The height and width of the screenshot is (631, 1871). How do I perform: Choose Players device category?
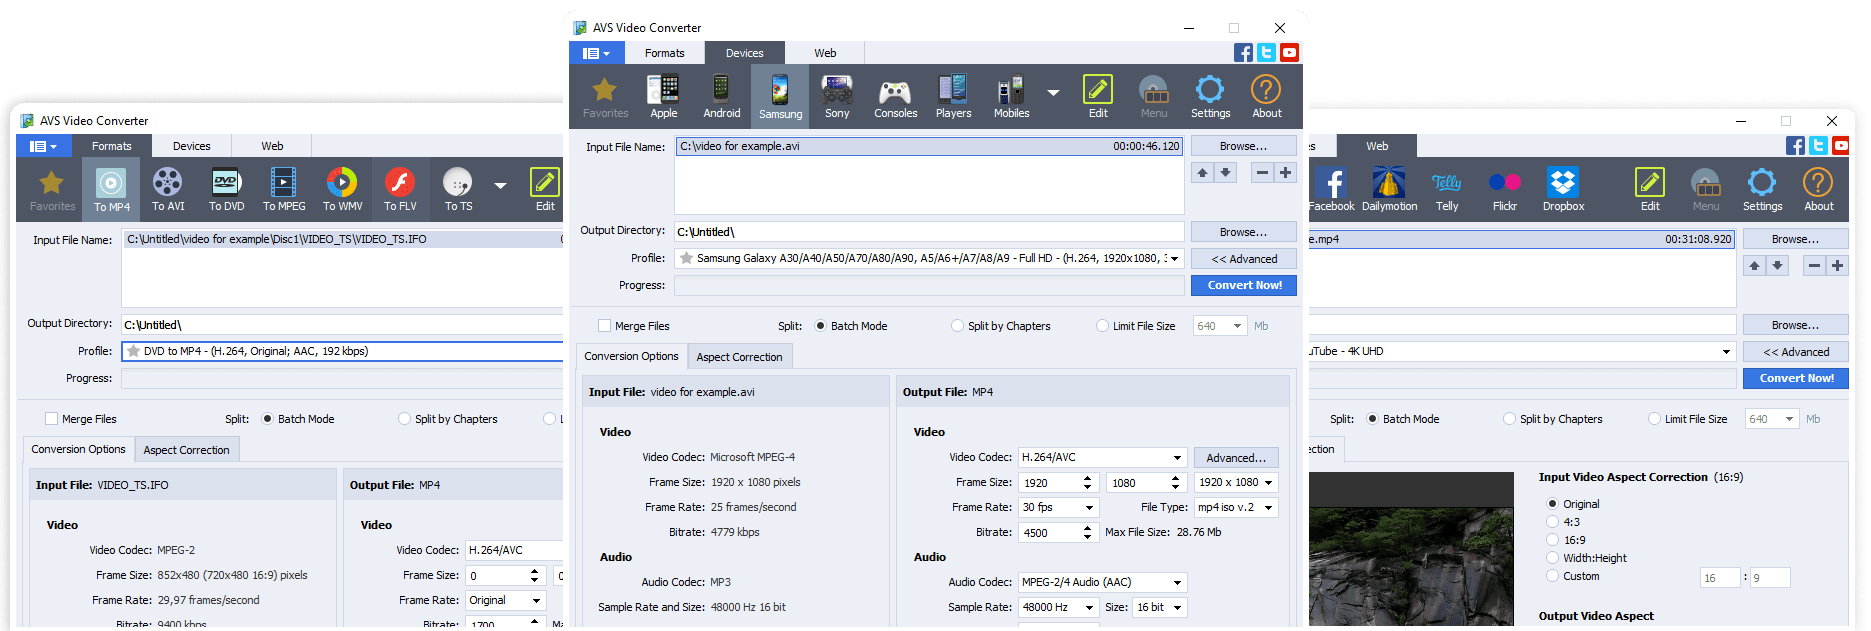click(953, 96)
